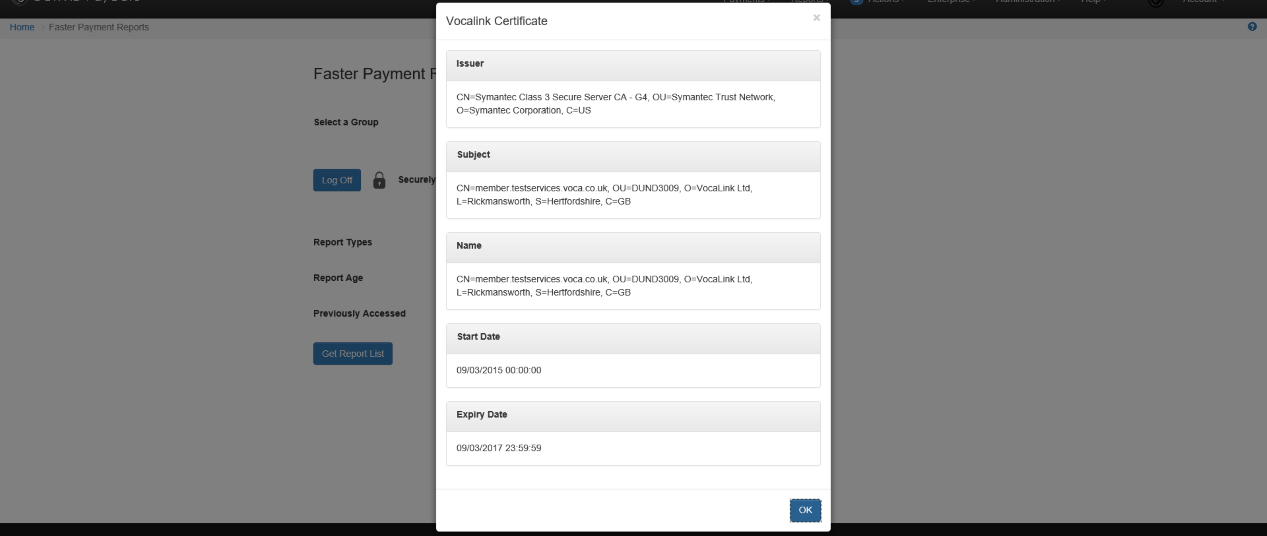Click the expiry date value 09/03/2017
Viewport: 1267px width, 536px height.
point(498,448)
